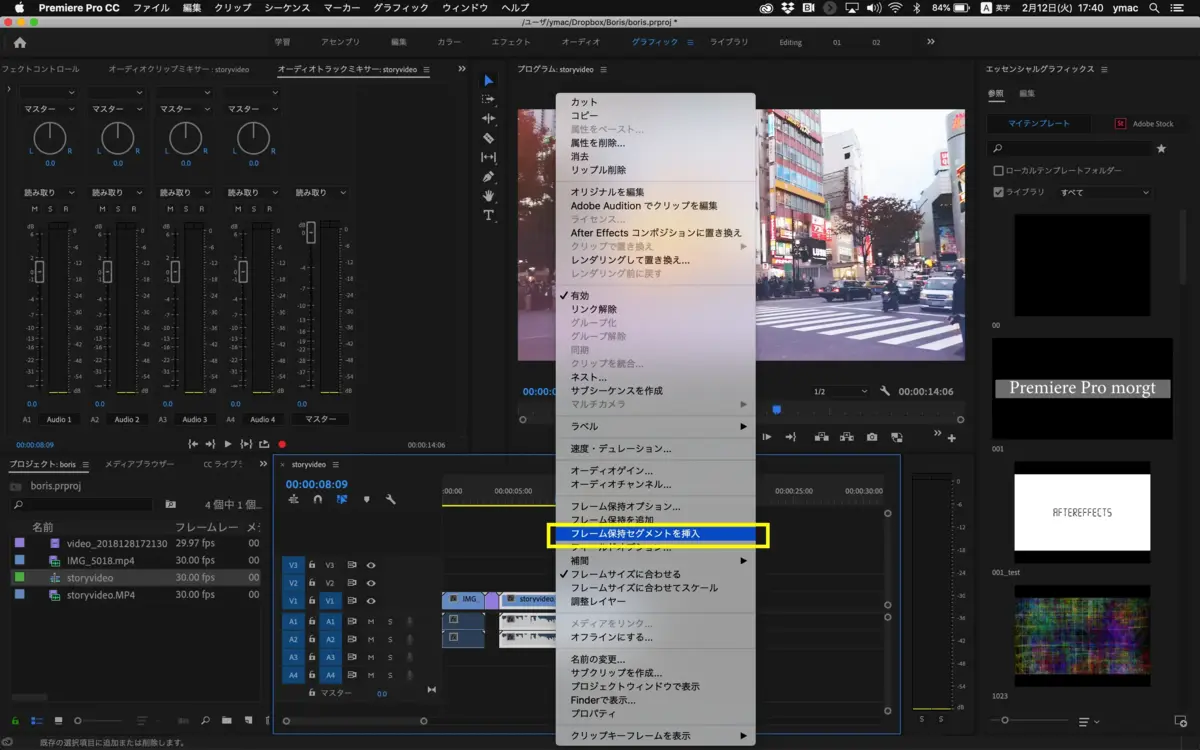Screen dimensions: 1200x750
Task: Open the timeline display settings wrench
Action: point(391,500)
